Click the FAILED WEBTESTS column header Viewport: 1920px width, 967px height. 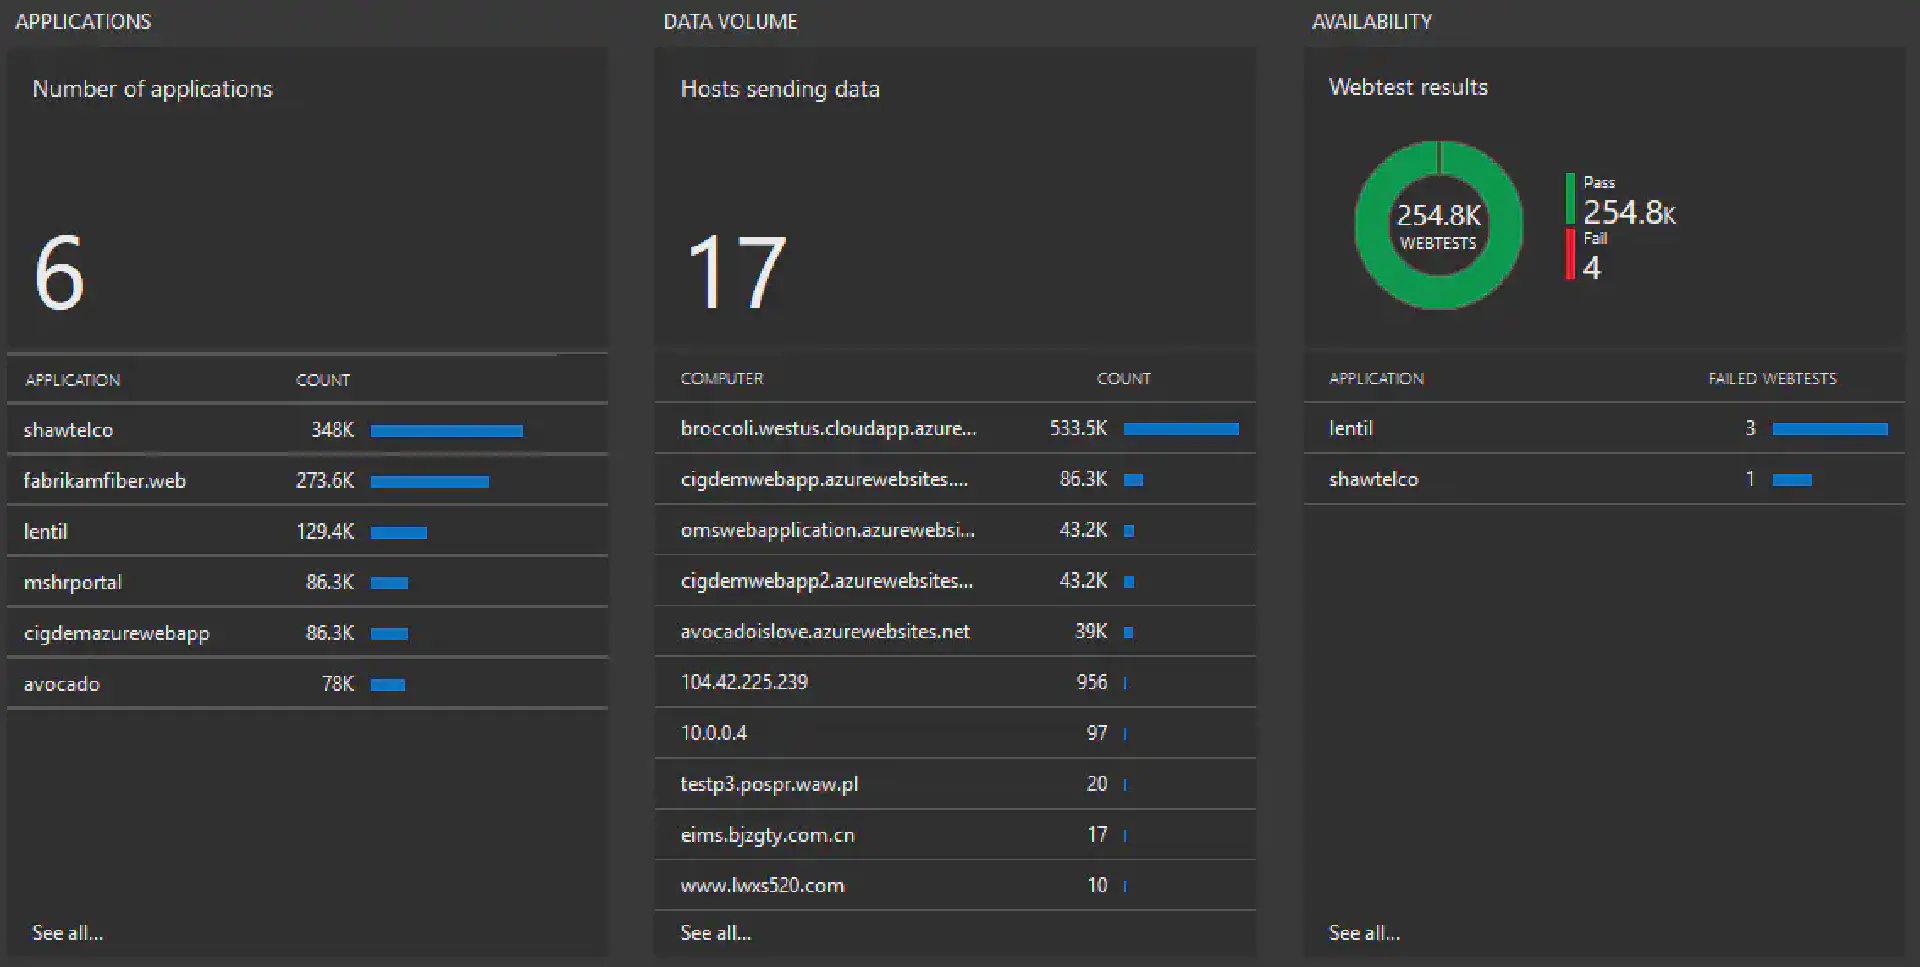point(1772,378)
